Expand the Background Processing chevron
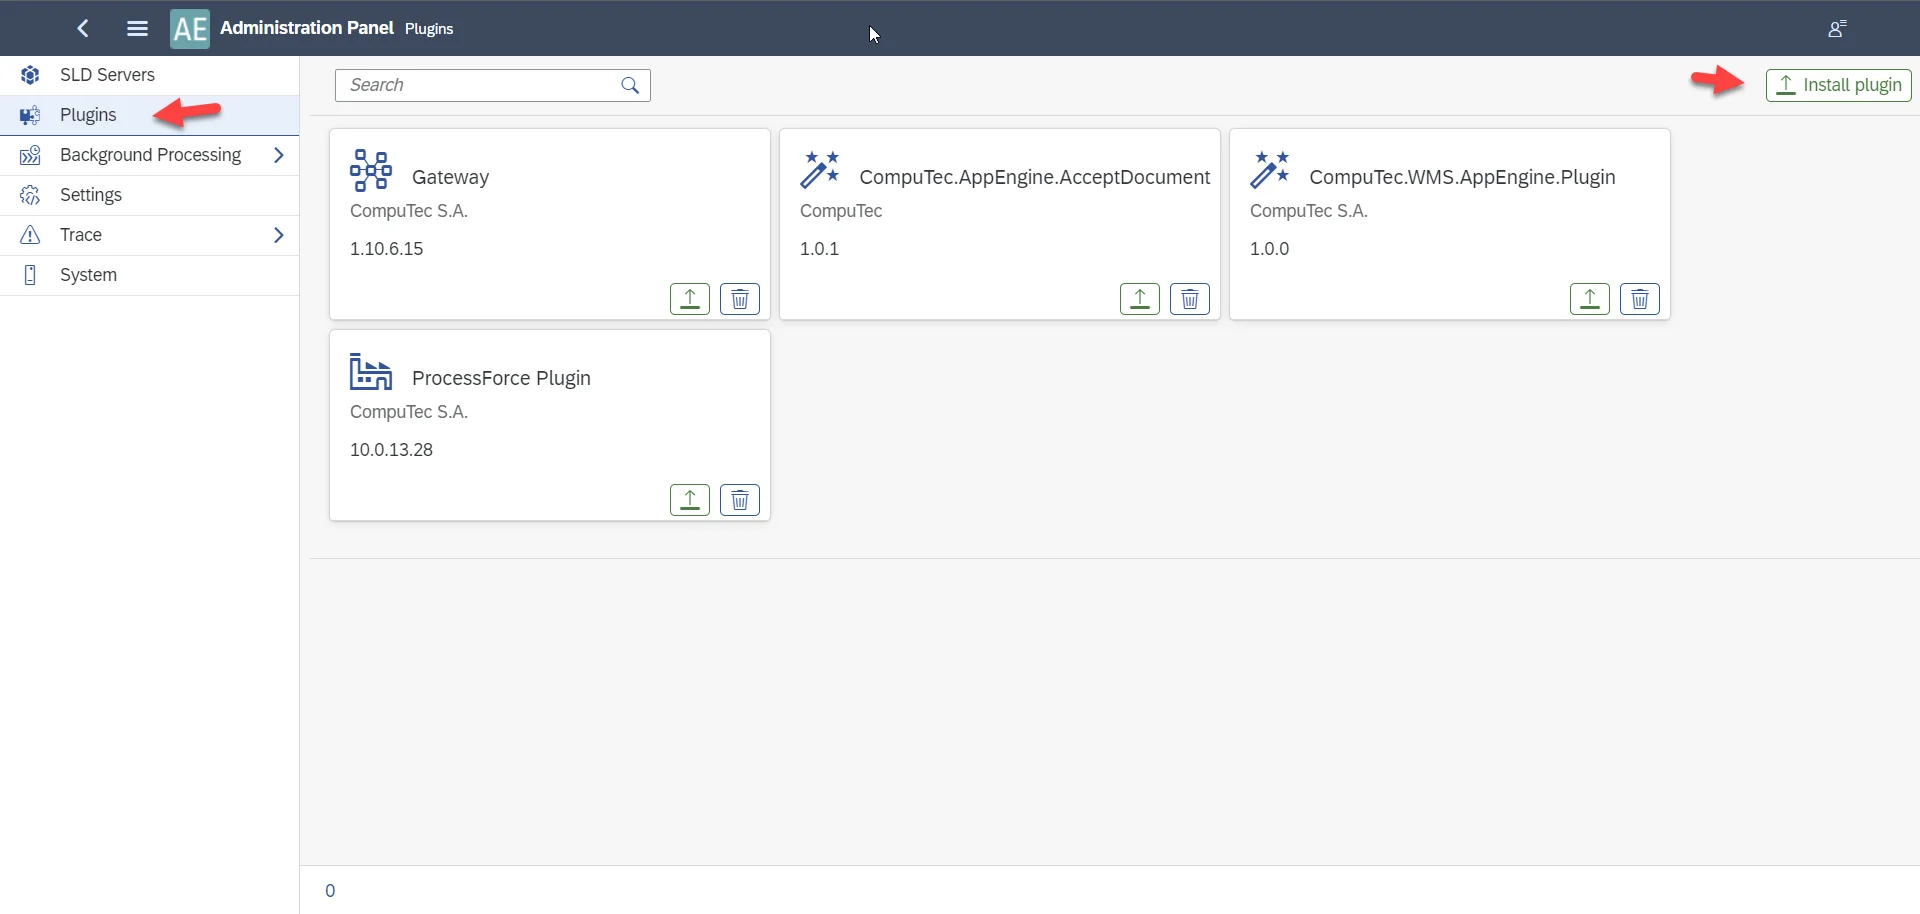Image resolution: width=1920 pixels, height=914 pixels. [279, 155]
